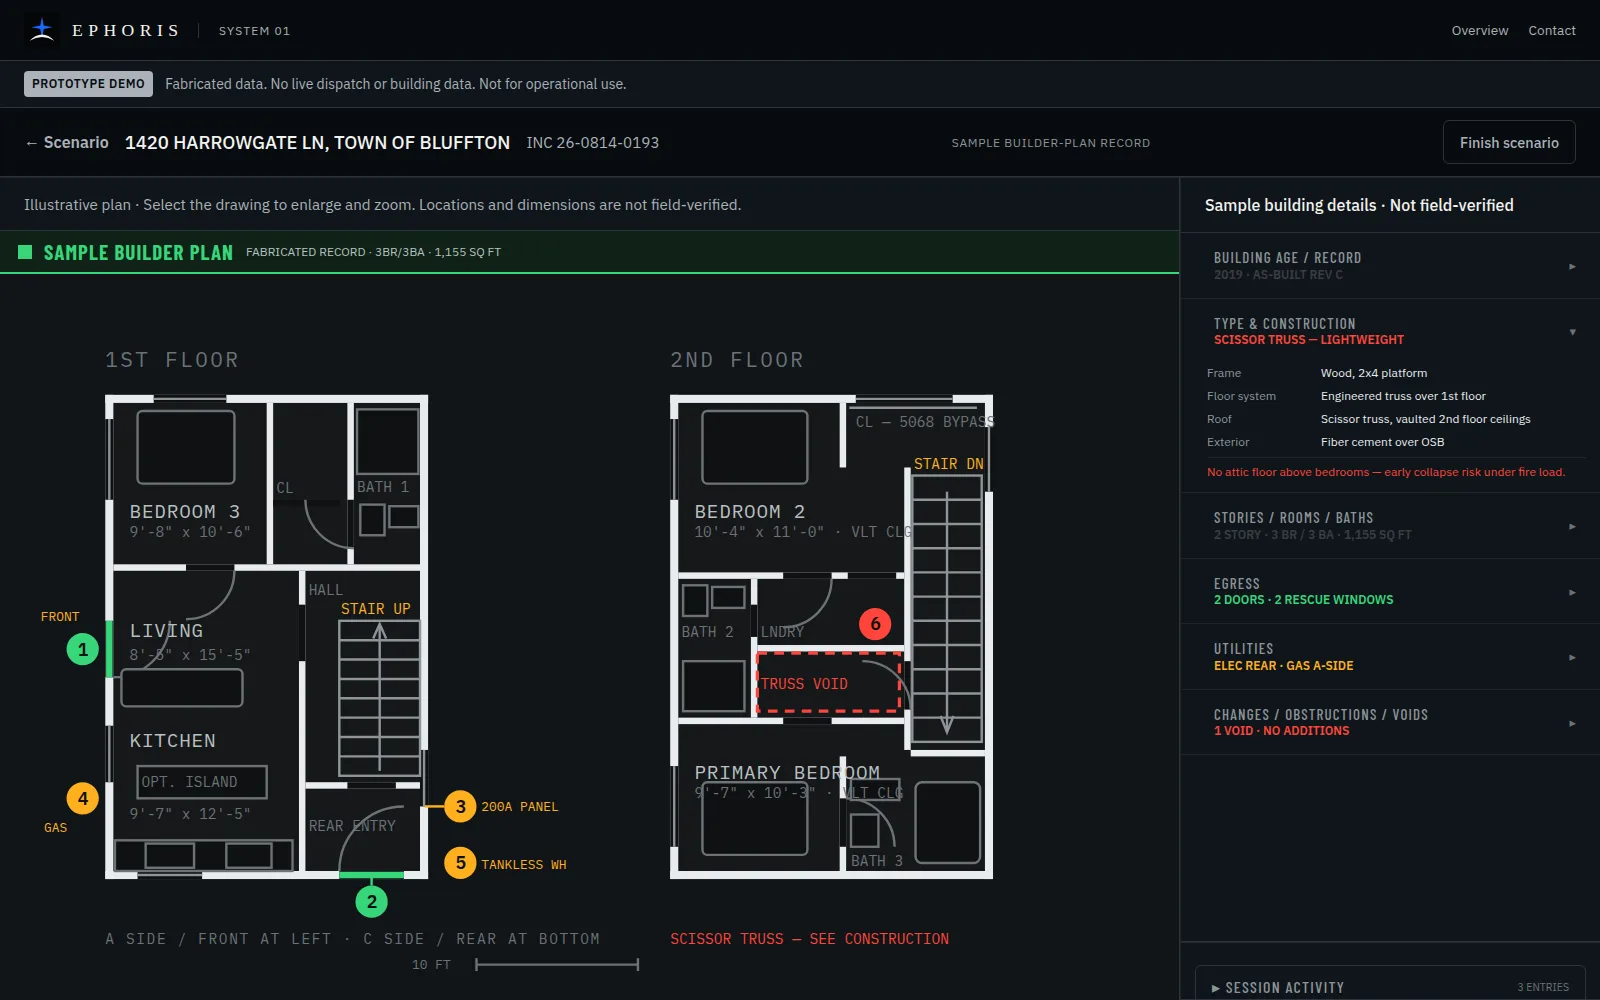Click the Finish scenario button
This screenshot has height=1000, width=1600.
(x=1509, y=143)
